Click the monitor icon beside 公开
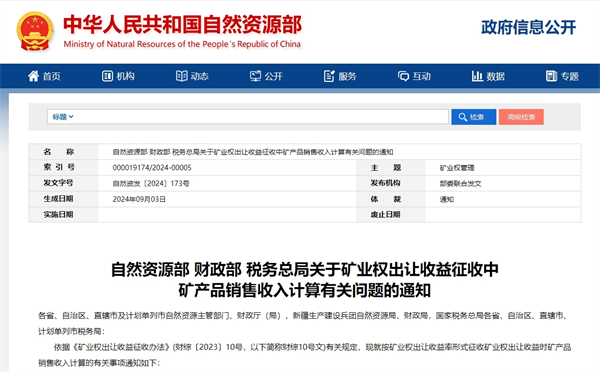This screenshot has height=372, width=600. pyautogui.click(x=255, y=76)
